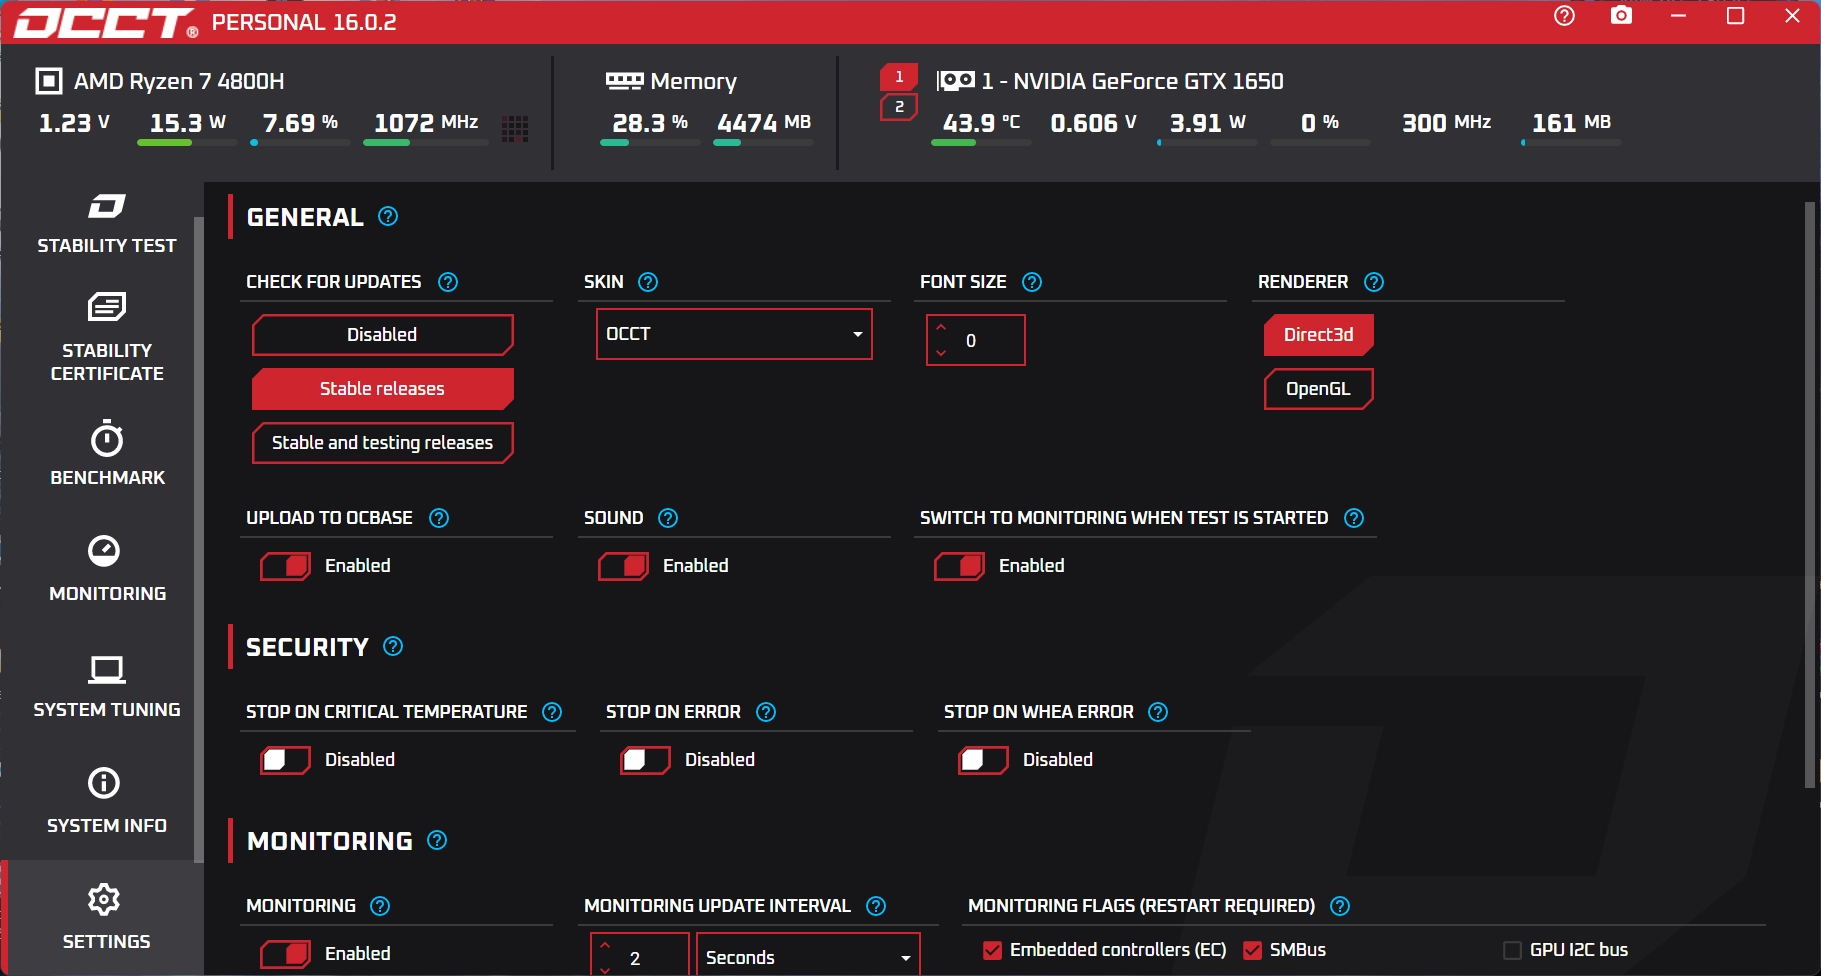This screenshot has height=976, width=1821.
Task: Show help for Check For Updates
Action: point(448,282)
